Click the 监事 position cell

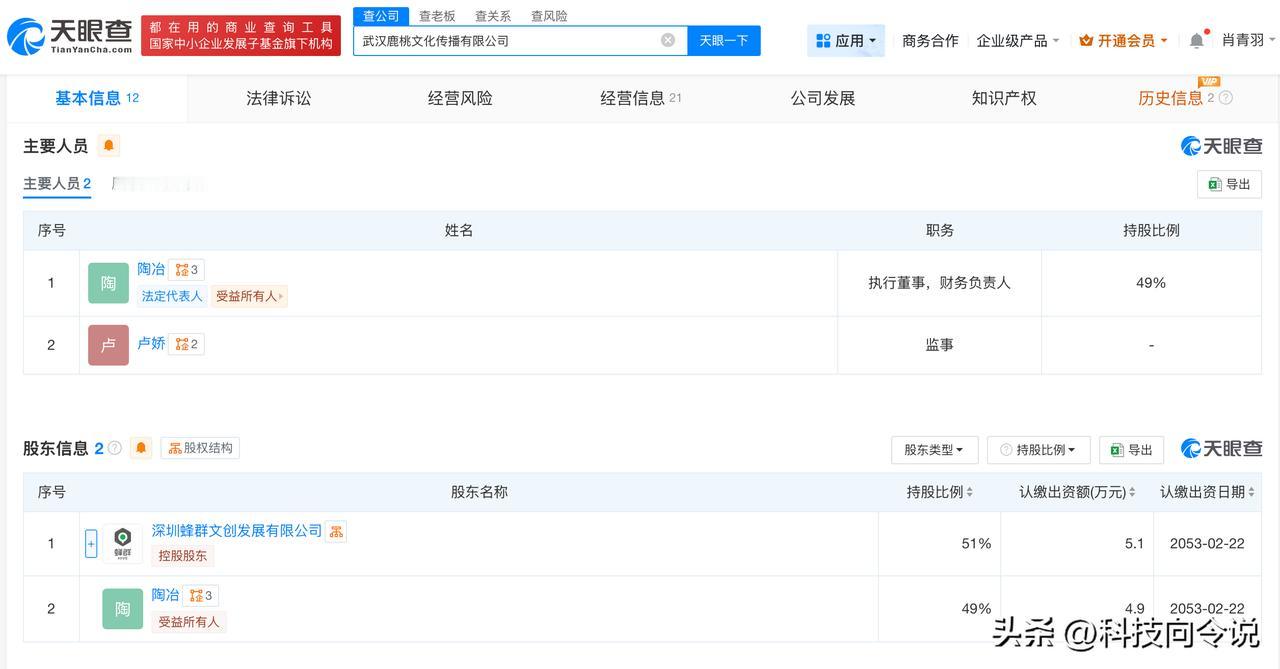939,345
